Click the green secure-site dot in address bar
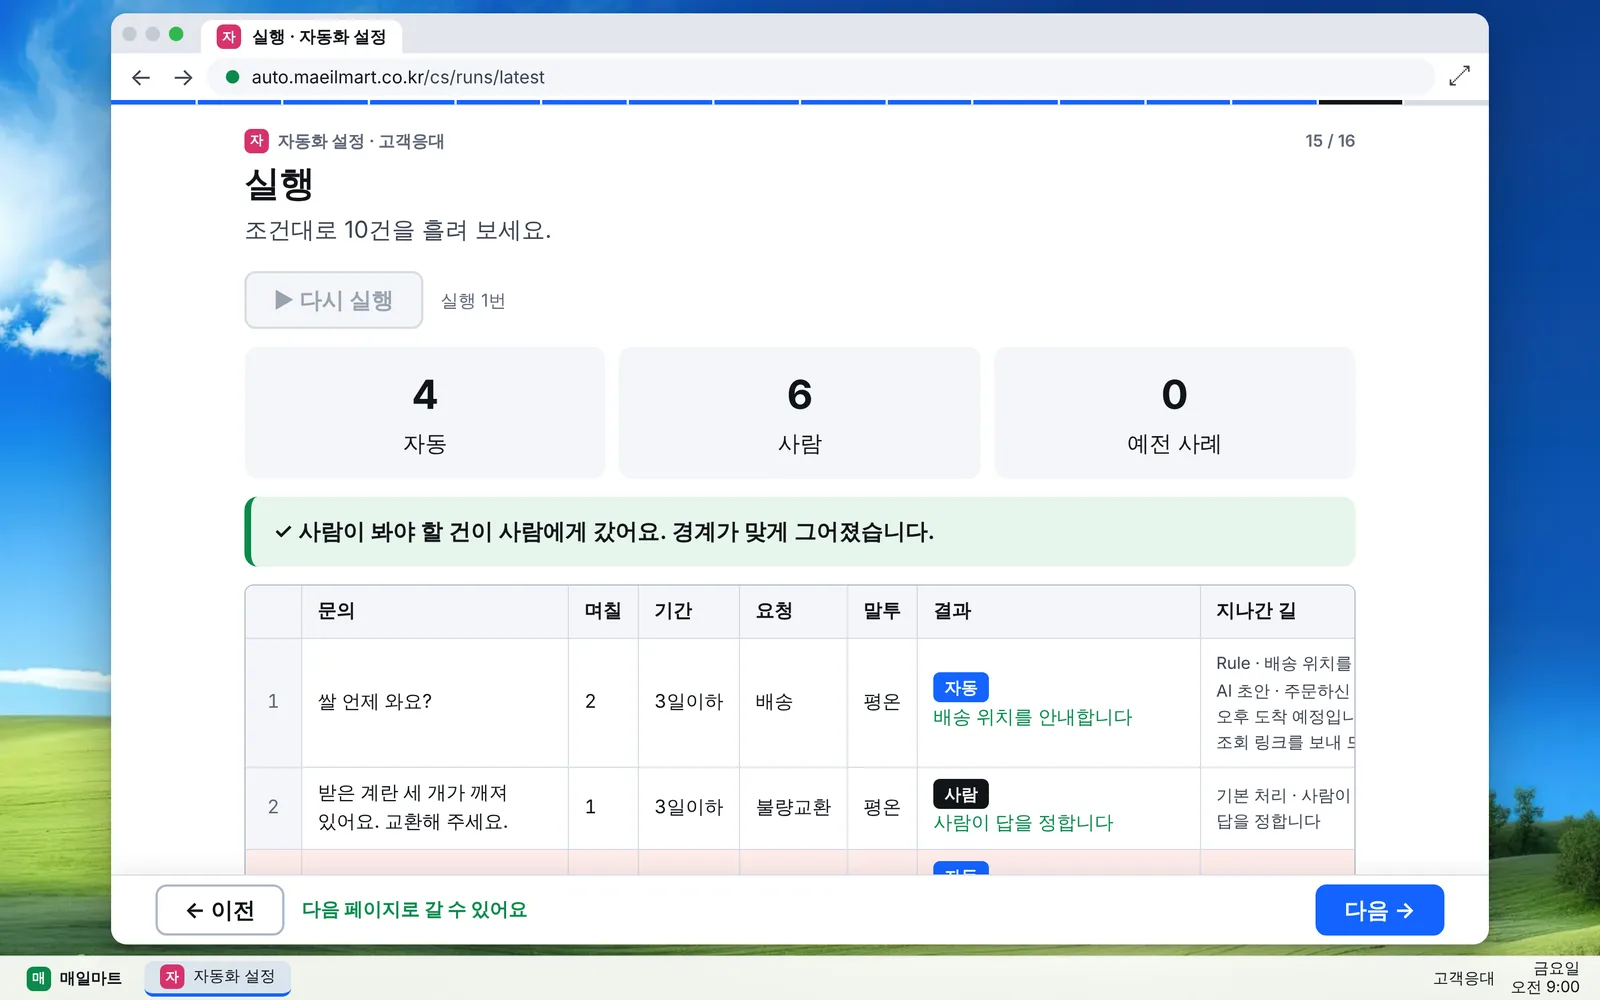This screenshot has width=1600, height=1000. 232,77
